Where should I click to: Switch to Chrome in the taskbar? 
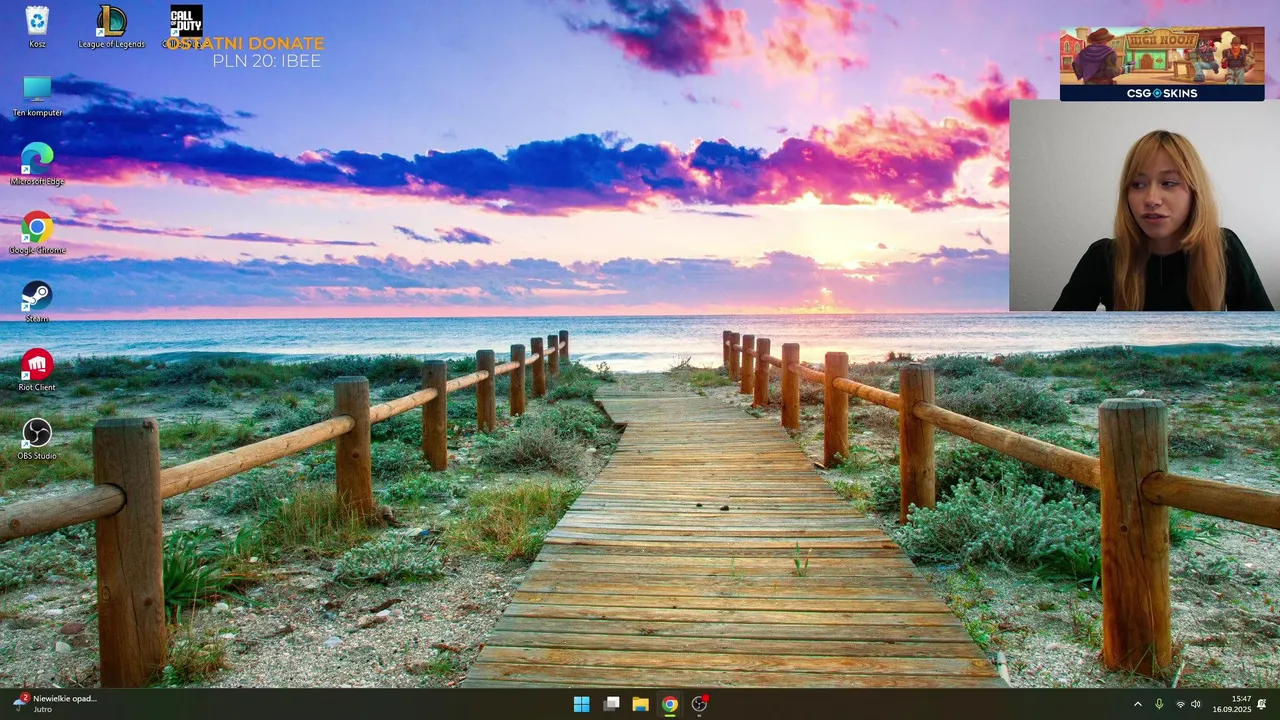coord(670,704)
